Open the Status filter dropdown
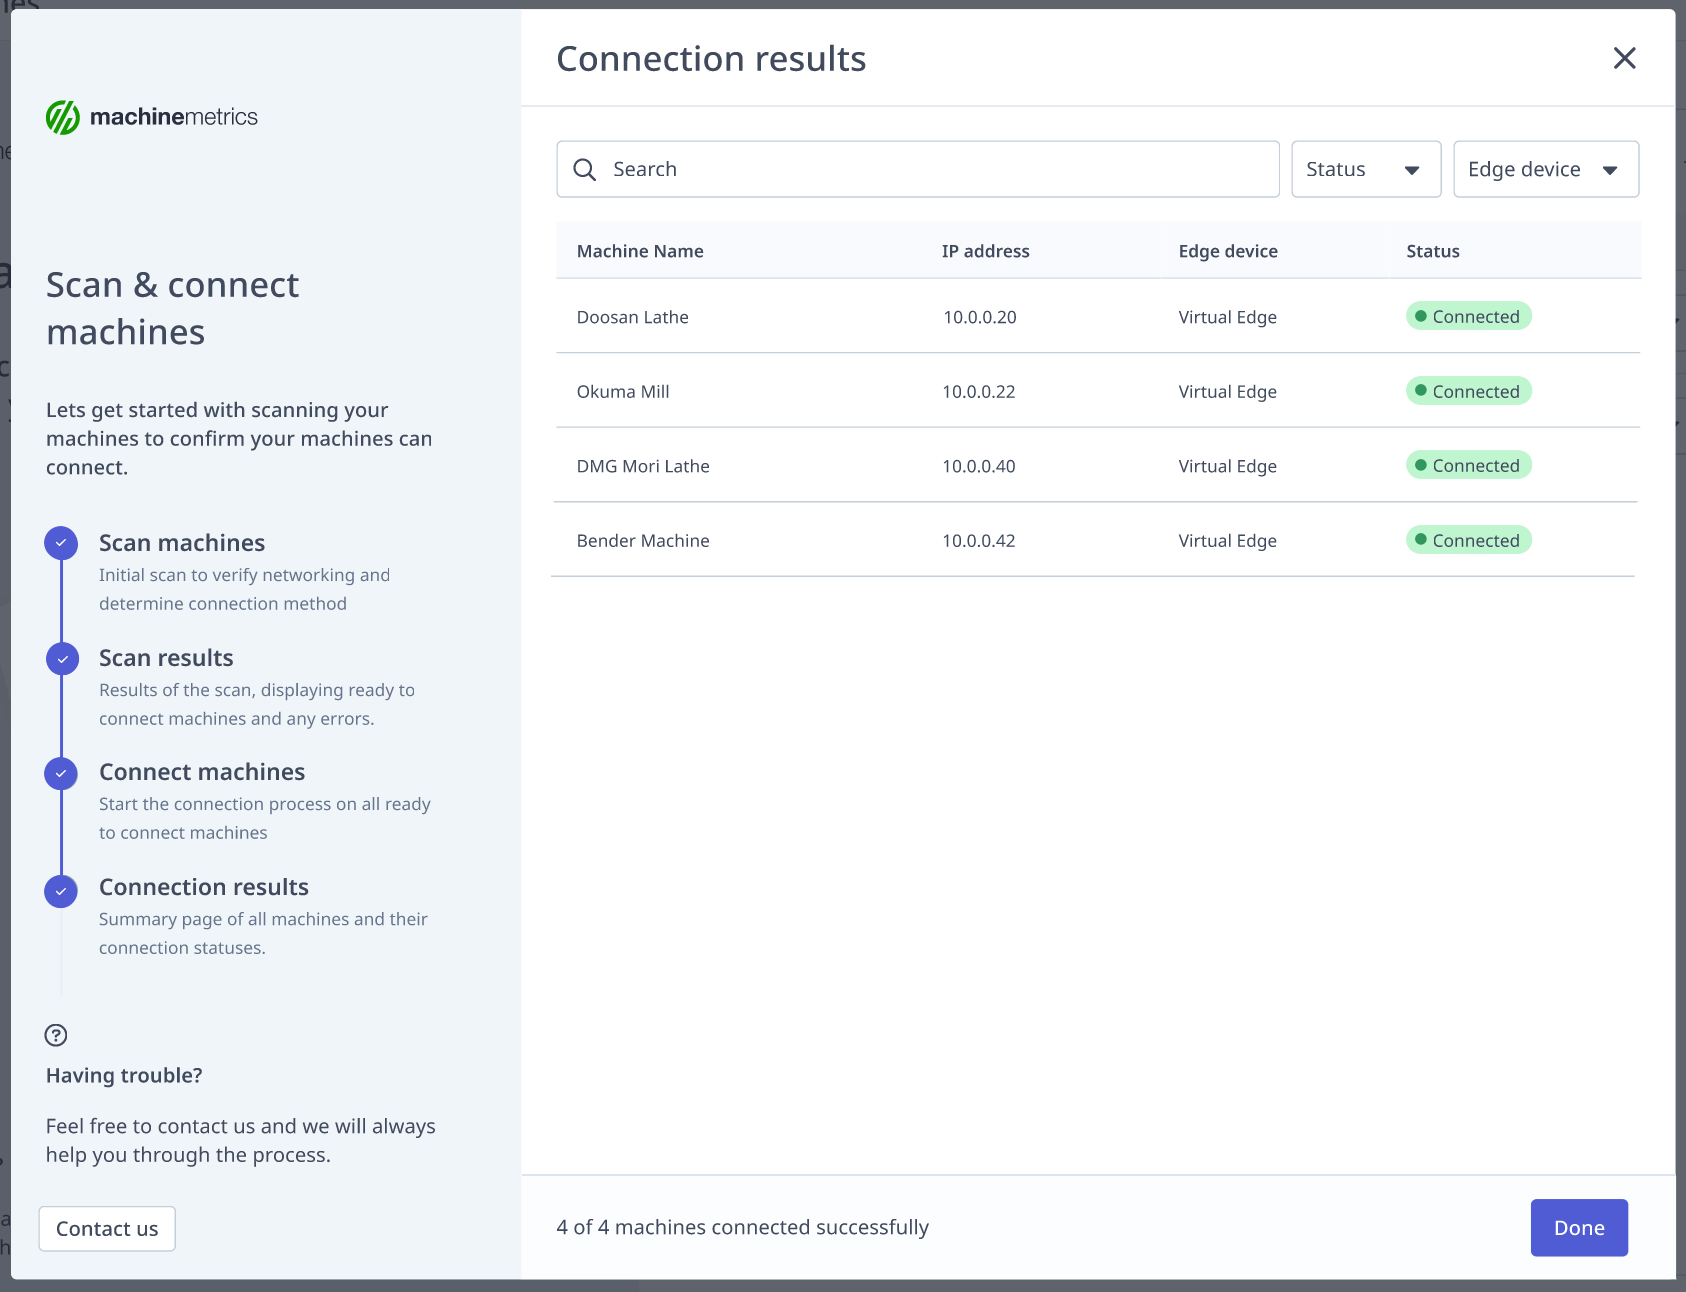1686x1292 pixels. pyautogui.click(x=1365, y=169)
